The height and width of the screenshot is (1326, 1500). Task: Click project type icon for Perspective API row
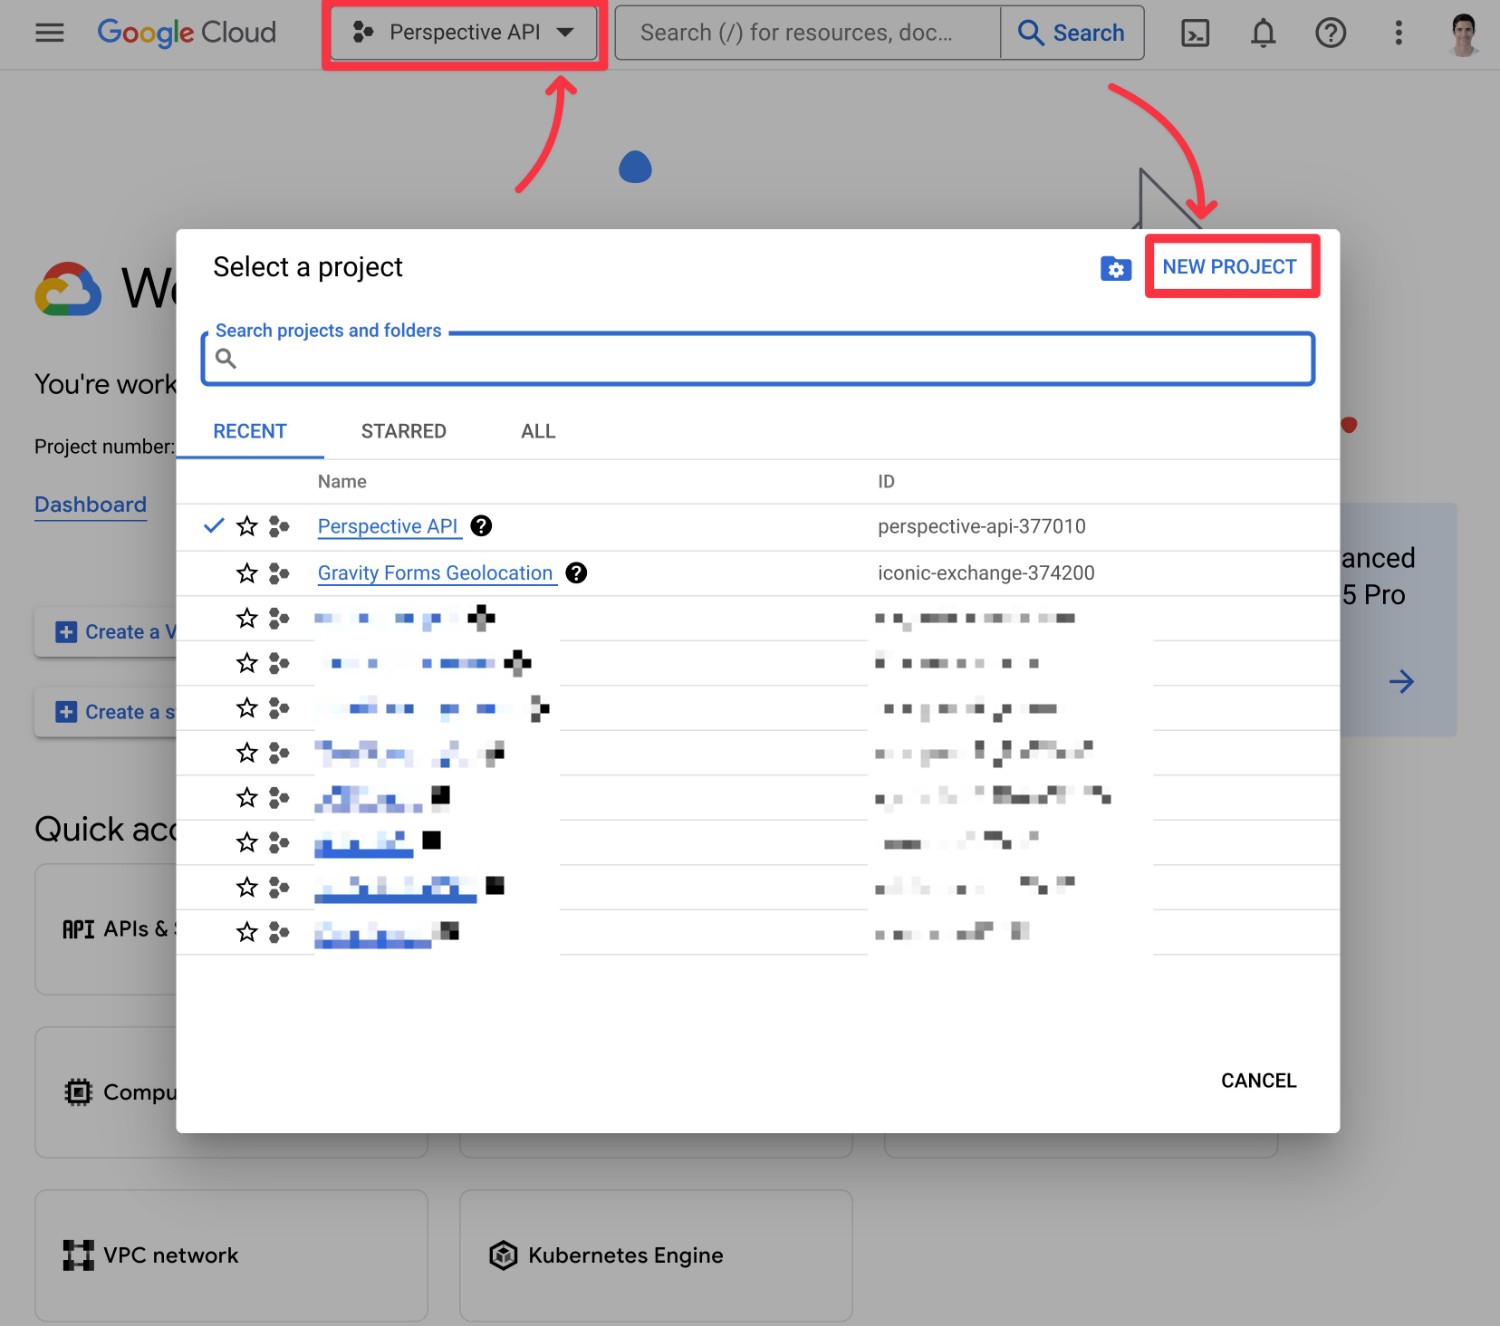tap(279, 526)
